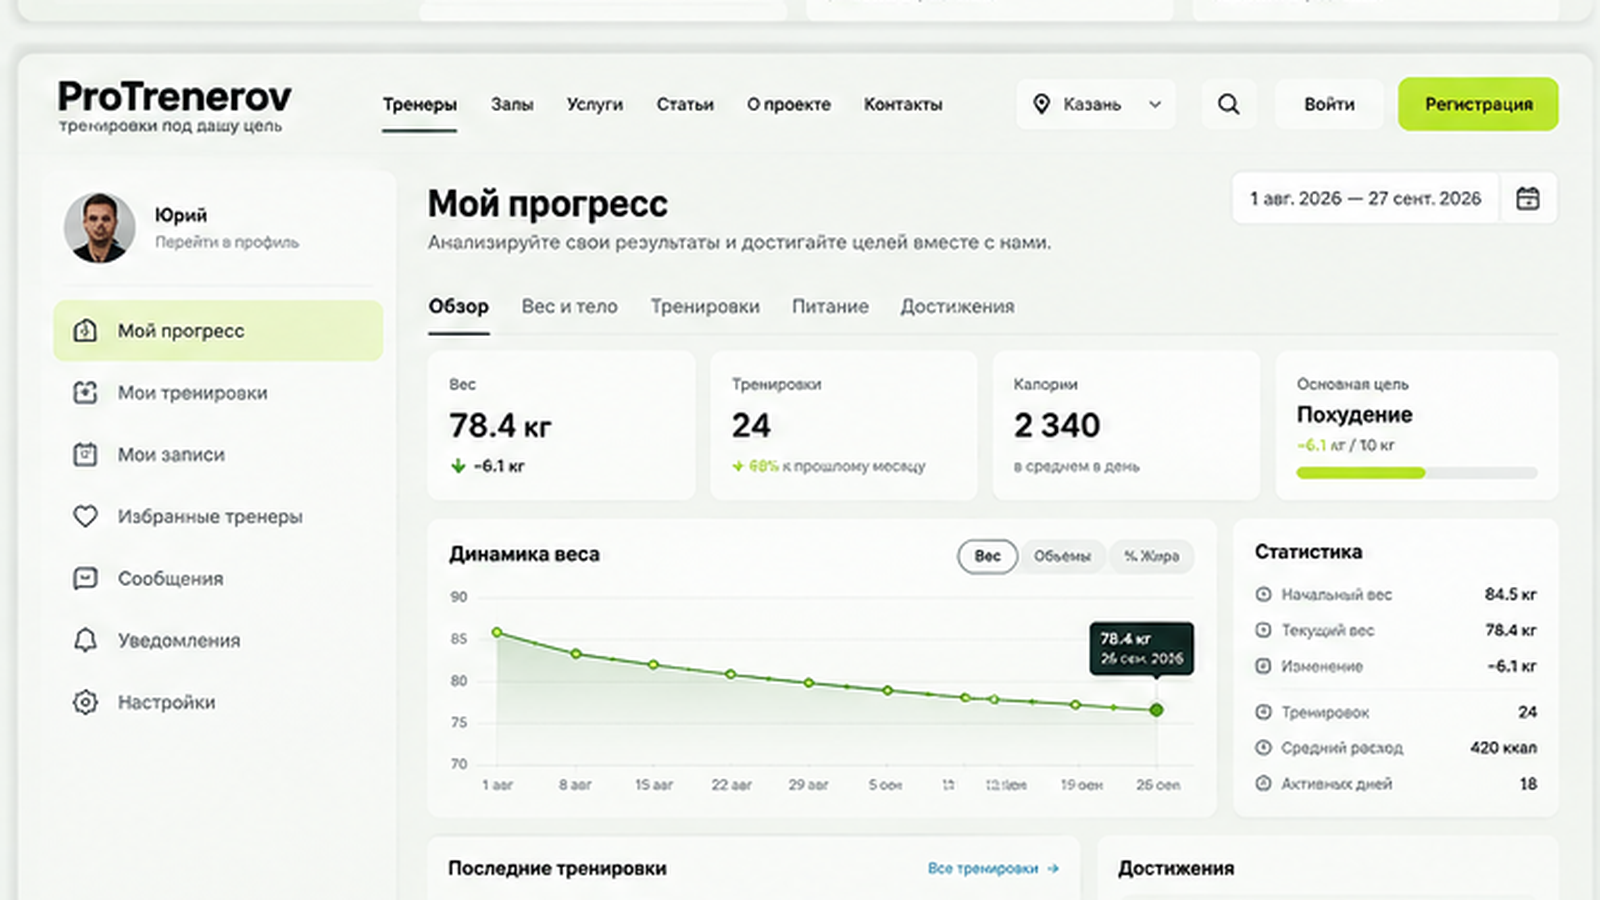Click the icon beside Текущий вес
Image resolution: width=1600 pixels, height=900 pixels.
(1263, 630)
